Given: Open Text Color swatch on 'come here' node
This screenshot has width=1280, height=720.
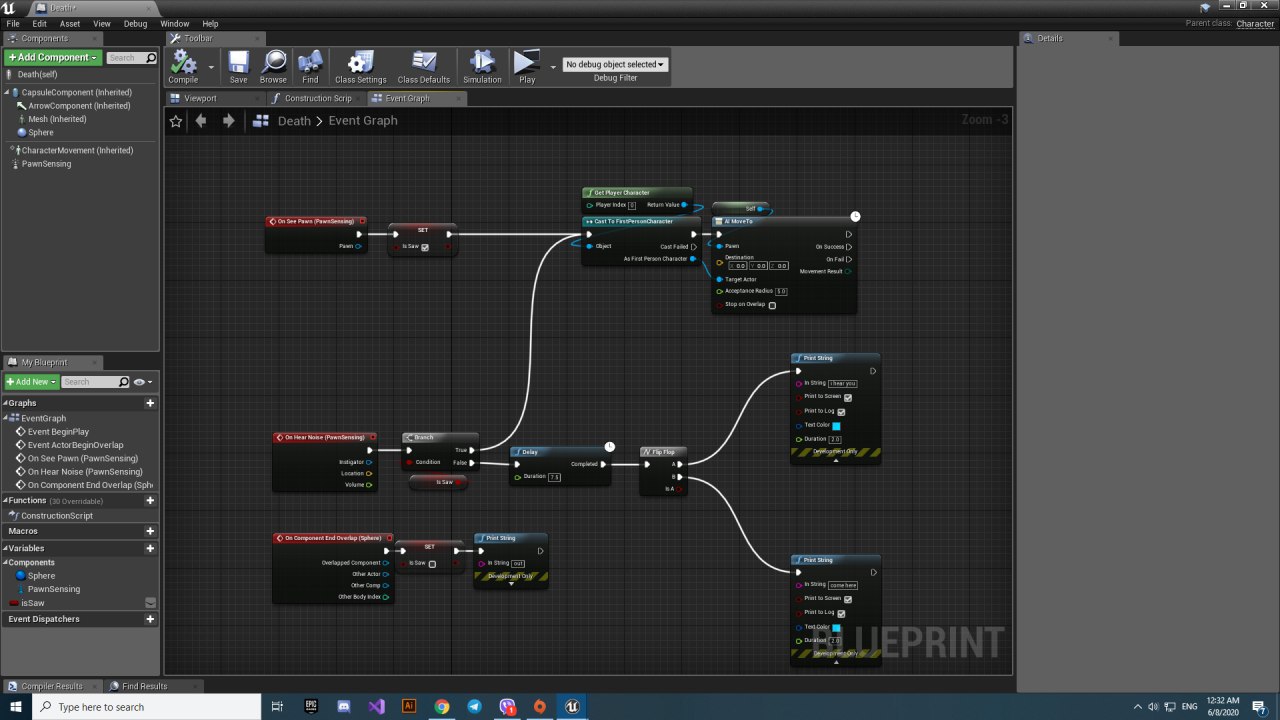Looking at the screenshot, I should pyautogui.click(x=837, y=628).
